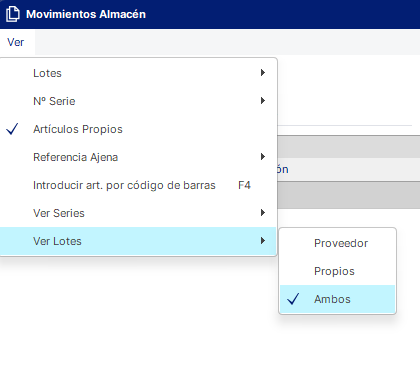Open the Ver Series submenu arrow

coord(263,213)
